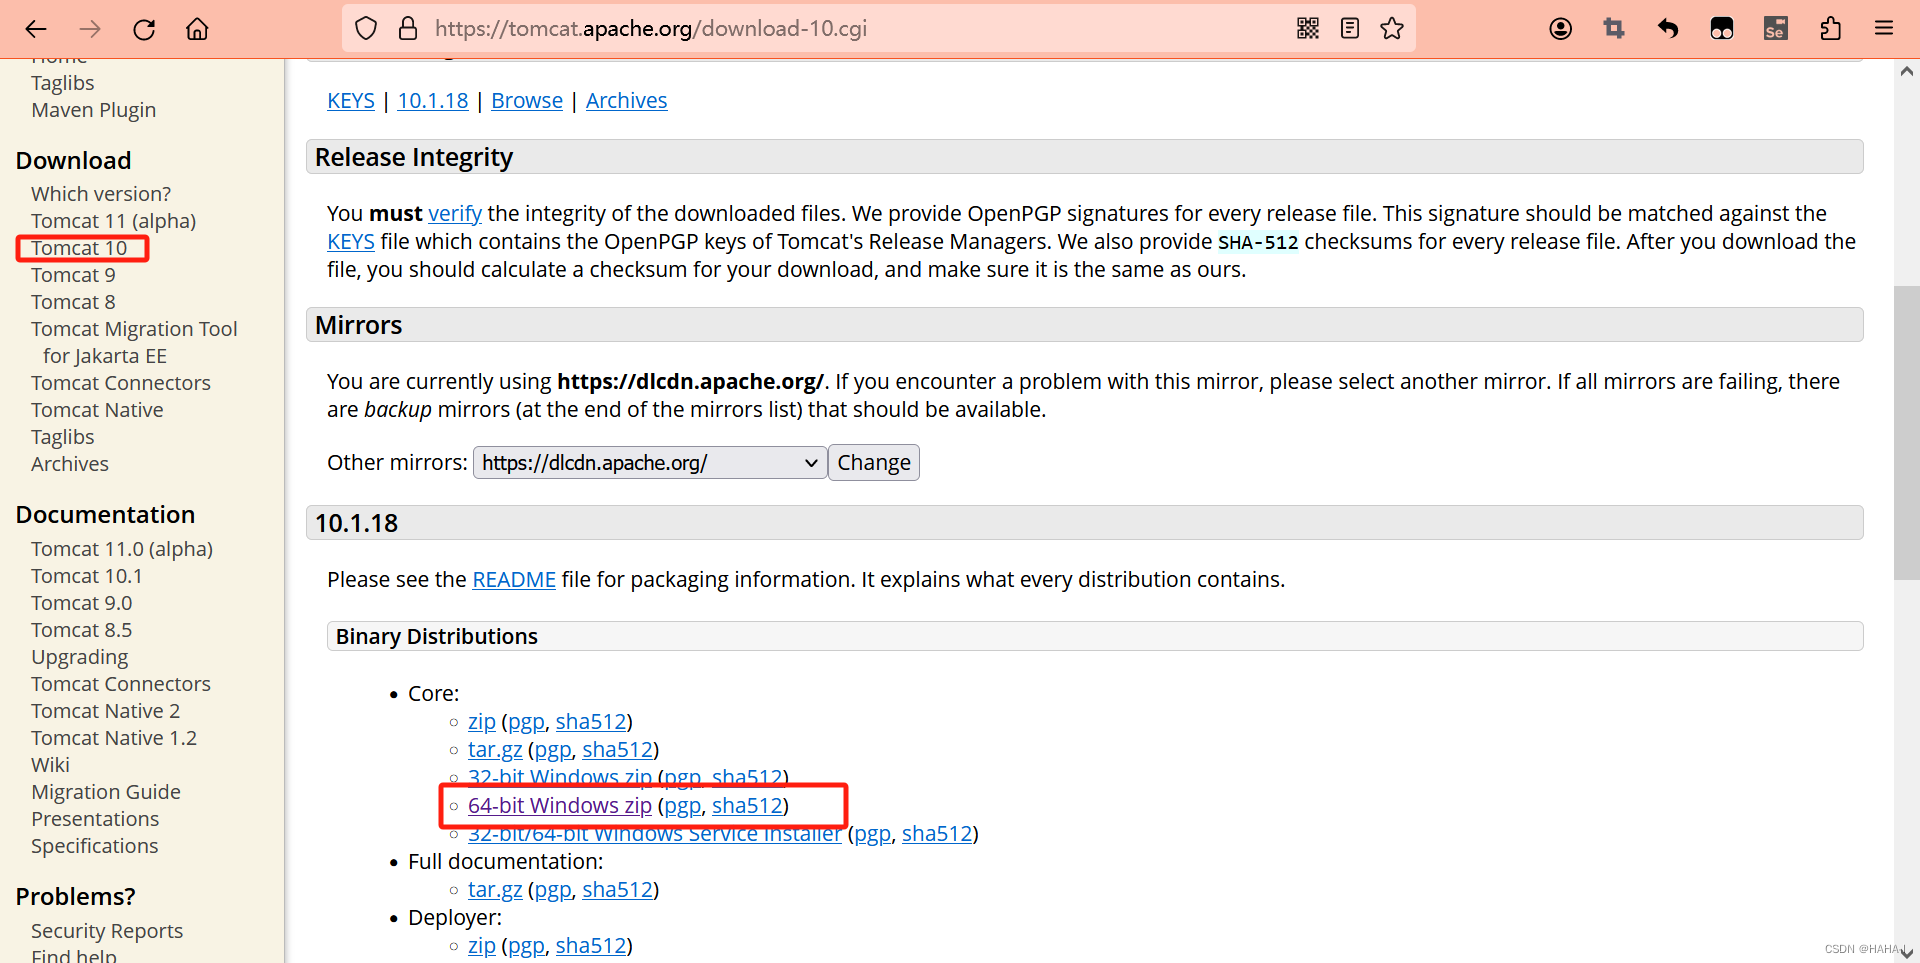Screen dimensions: 1920x963
Task: Open Archives in the Download sidebar
Action: [70, 464]
